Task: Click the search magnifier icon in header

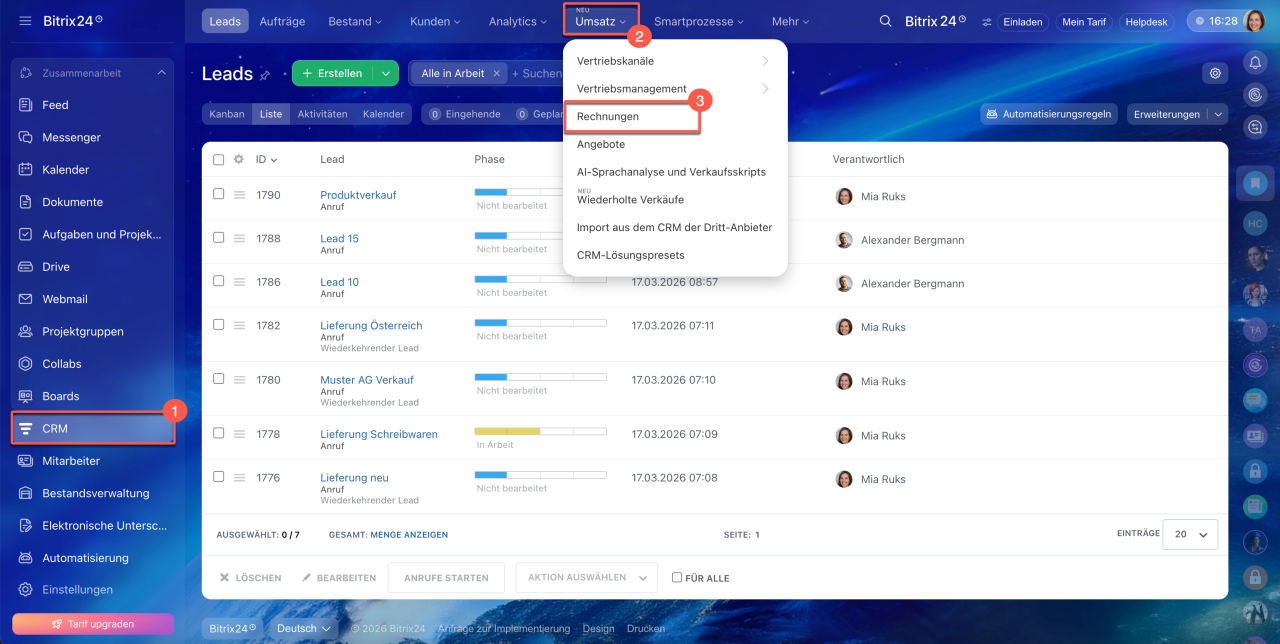Action: tap(885, 21)
